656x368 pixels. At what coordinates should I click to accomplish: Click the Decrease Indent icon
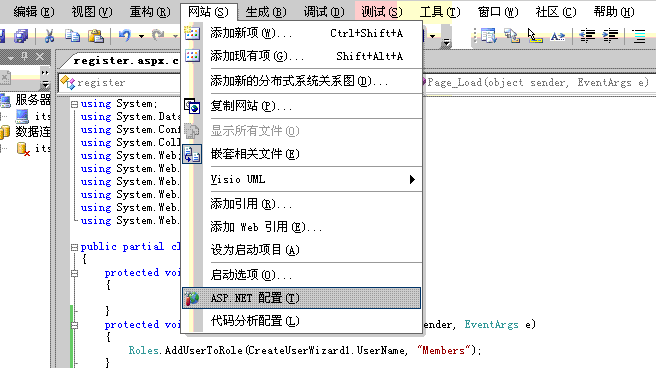(x=587, y=36)
